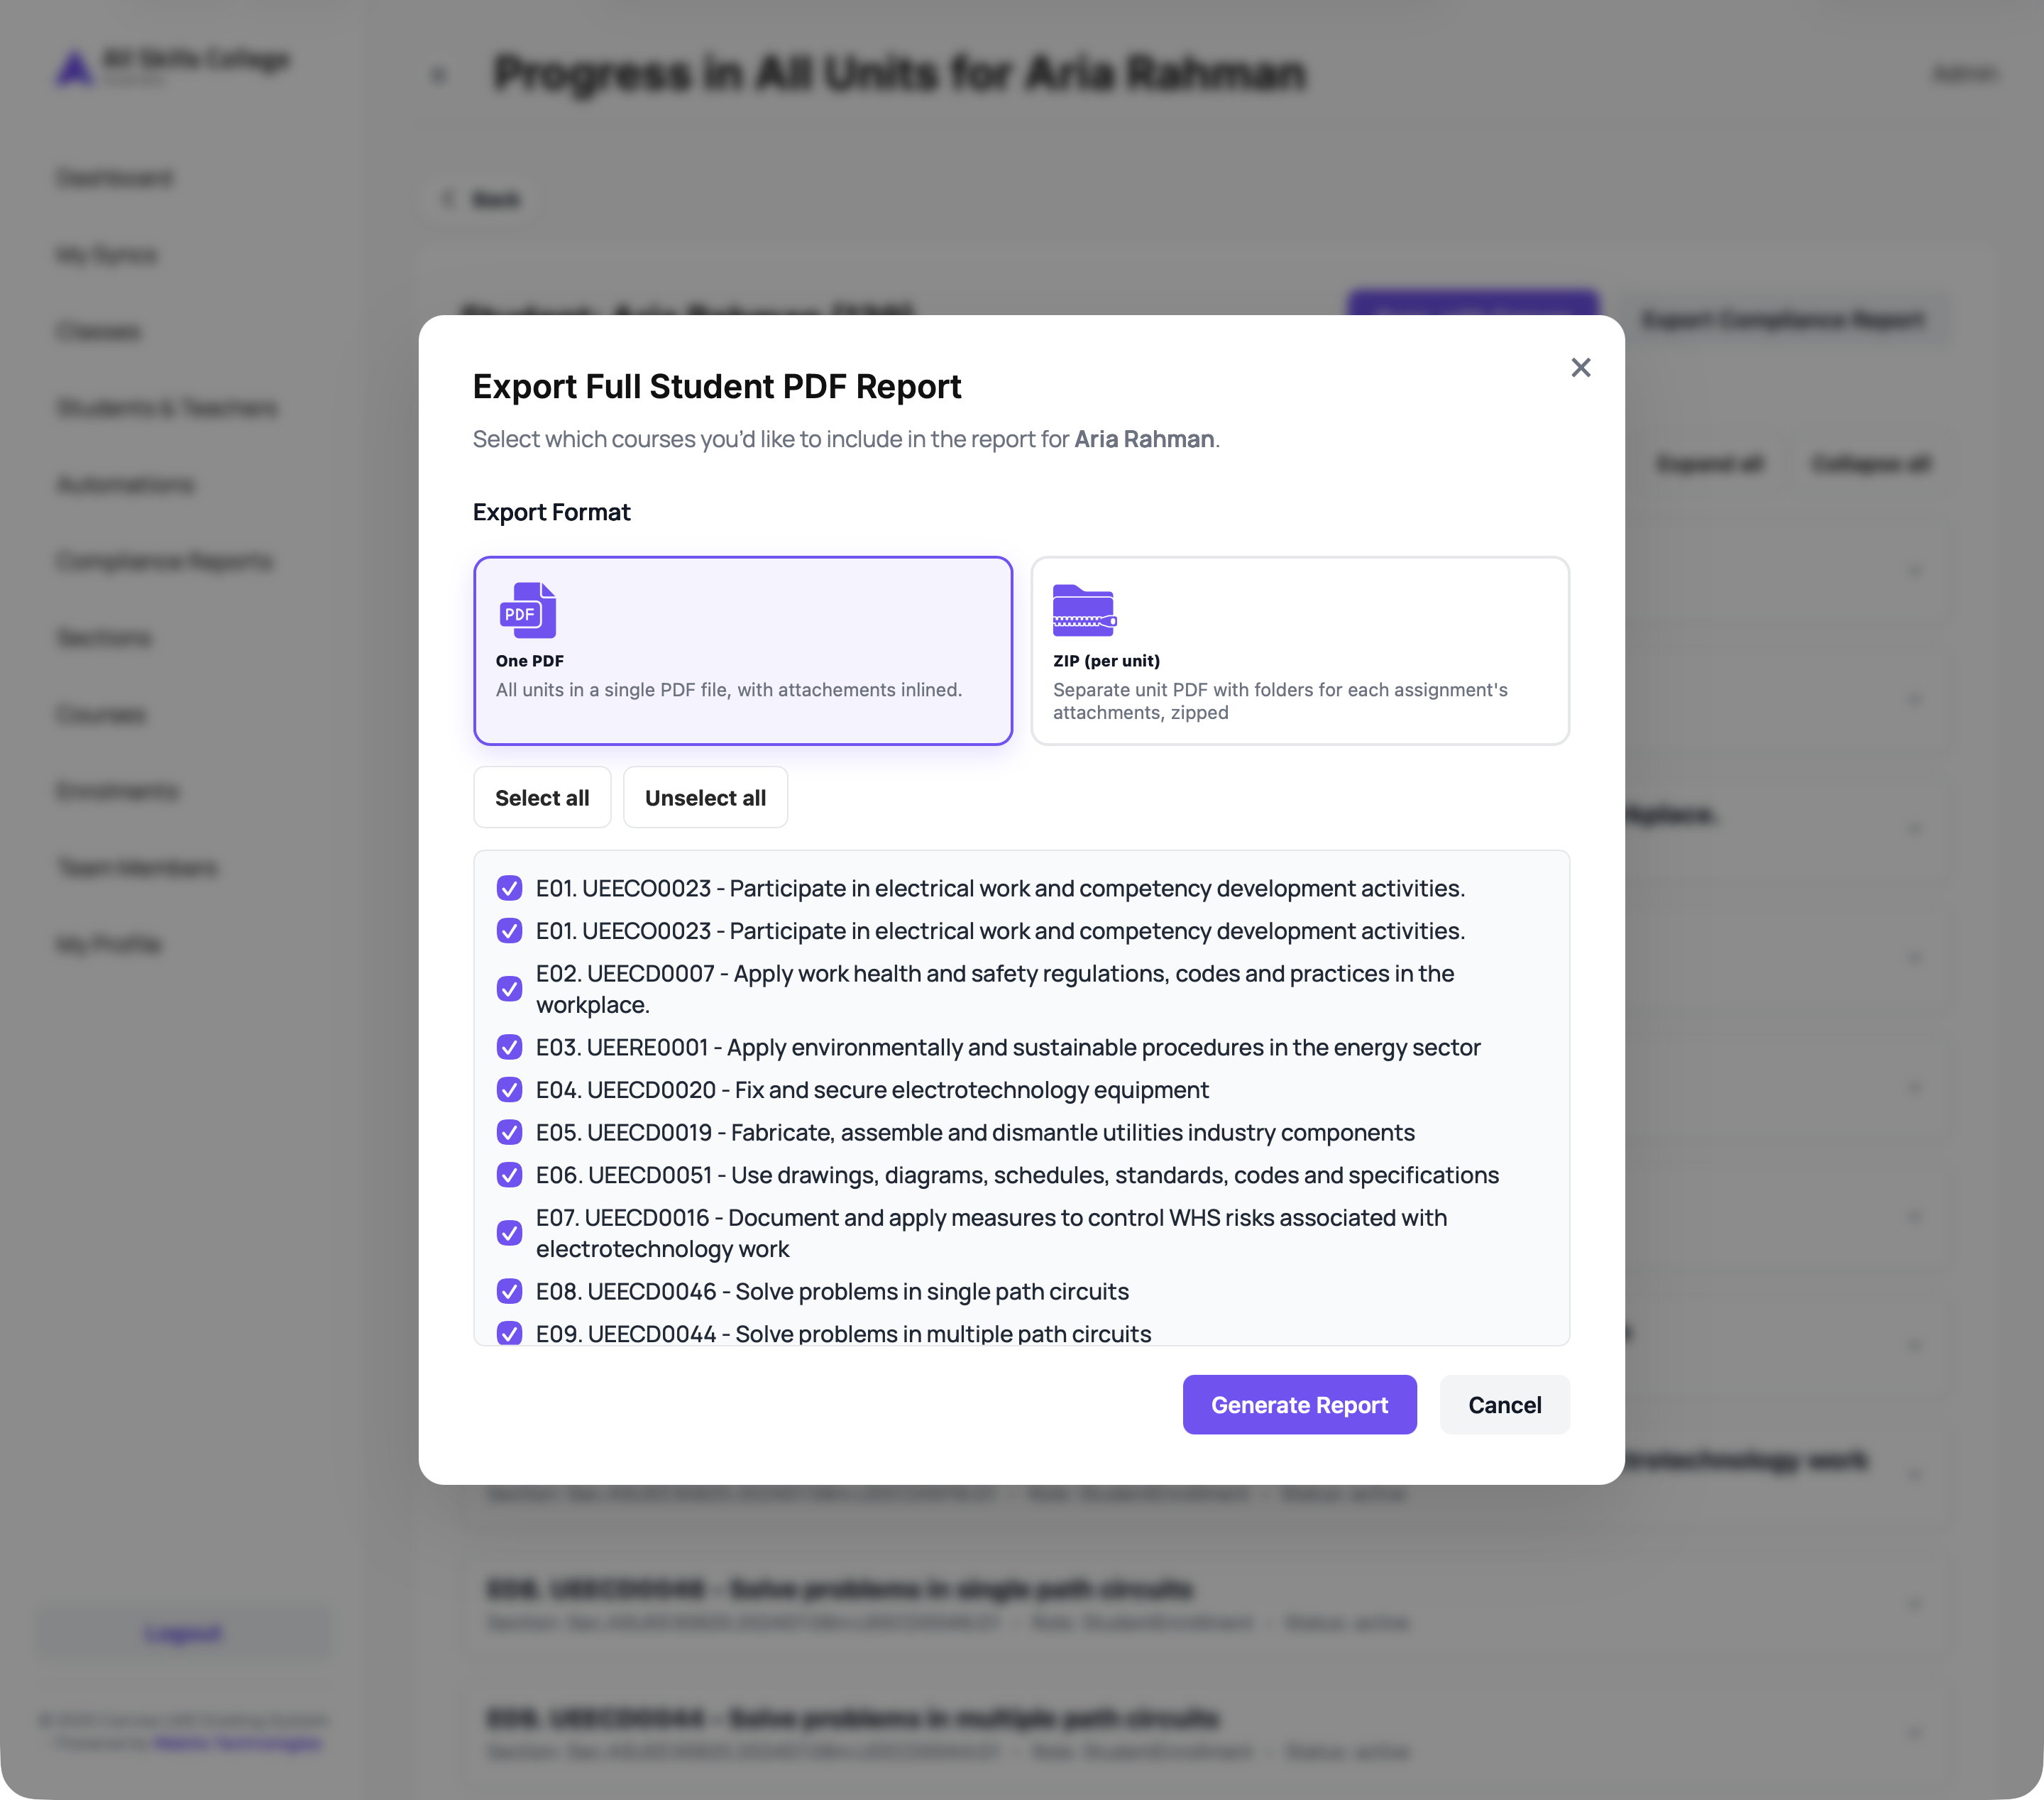Click the 'Export Format' section label

[551, 512]
